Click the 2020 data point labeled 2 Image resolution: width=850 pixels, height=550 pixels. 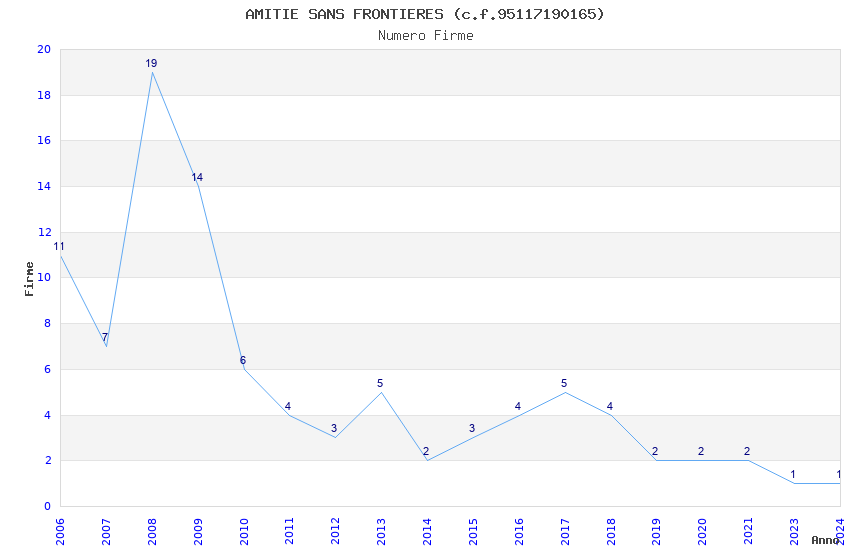click(701, 451)
